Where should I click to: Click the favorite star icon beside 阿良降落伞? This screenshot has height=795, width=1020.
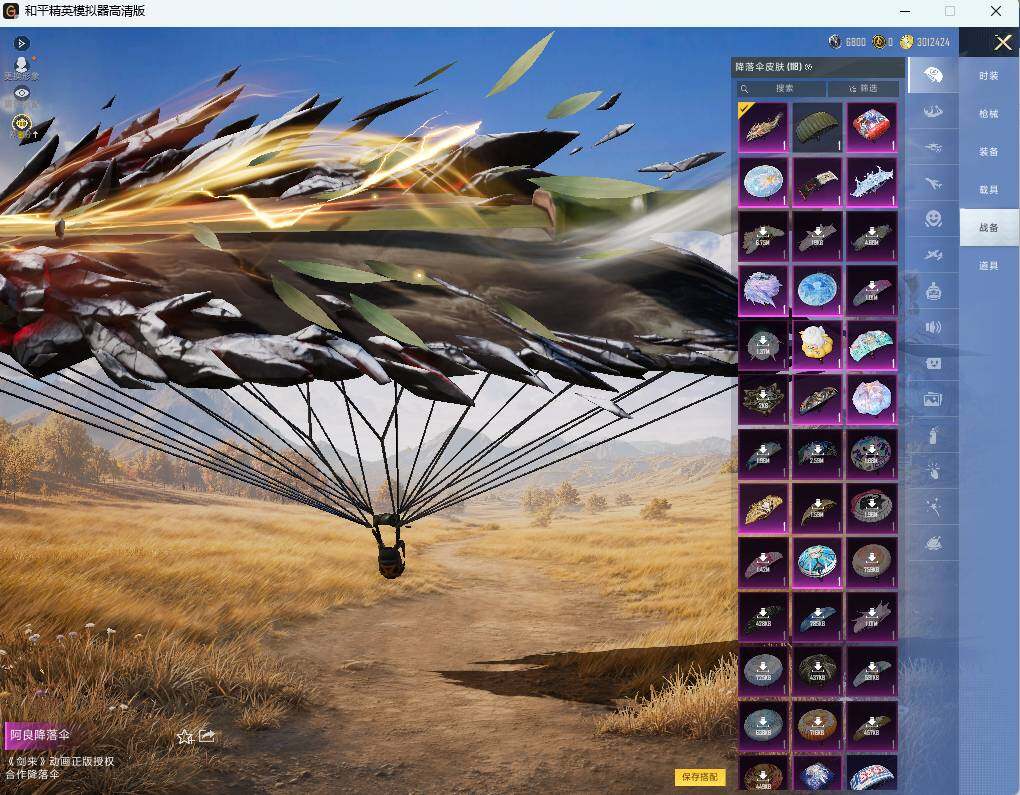pyautogui.click(x=185, y=736)
